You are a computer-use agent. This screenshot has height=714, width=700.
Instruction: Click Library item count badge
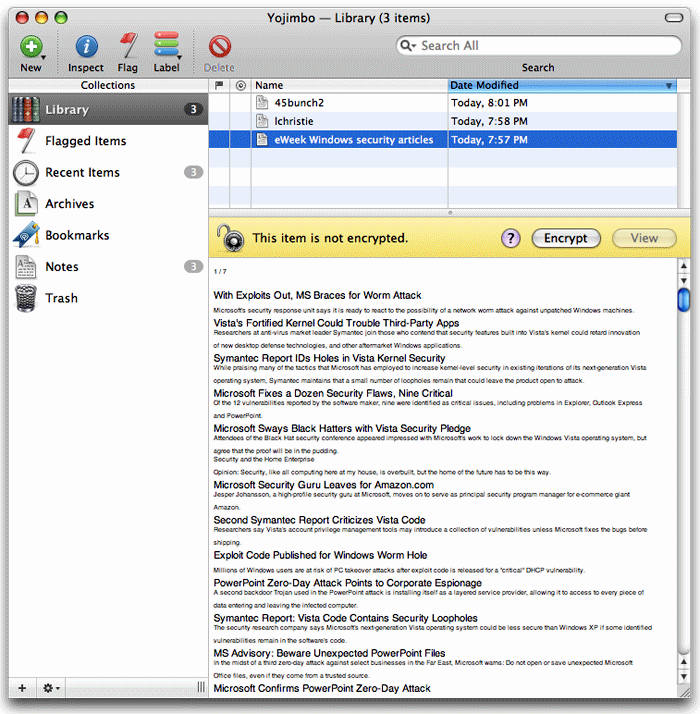pyautogui.click(x=194, y=109)
